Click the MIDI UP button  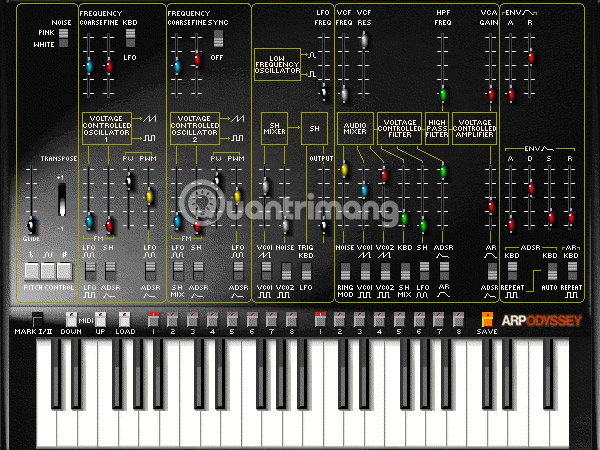click(x=100, y=319)
